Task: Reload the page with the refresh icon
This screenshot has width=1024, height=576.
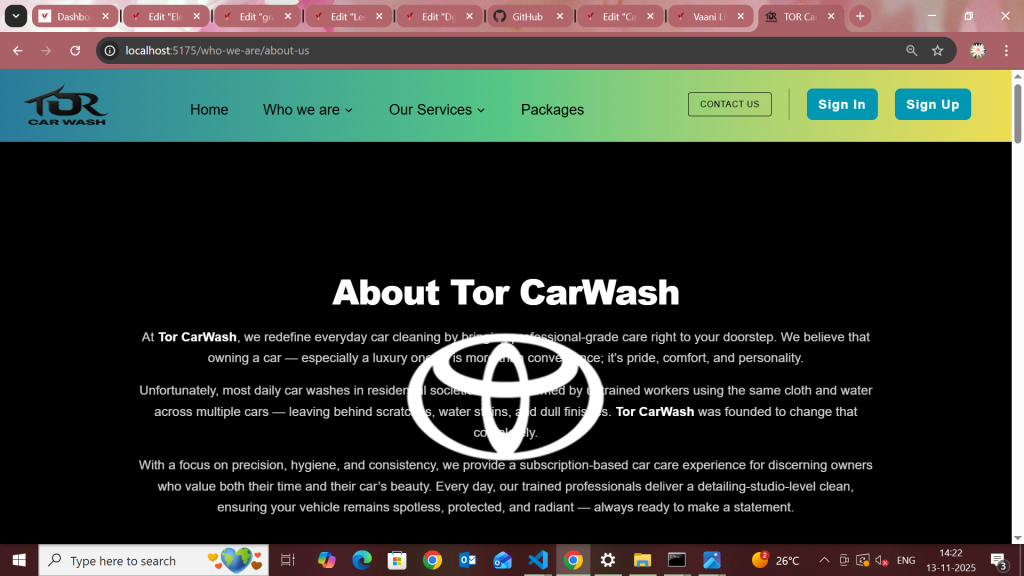Action: (x=75, y=50)
